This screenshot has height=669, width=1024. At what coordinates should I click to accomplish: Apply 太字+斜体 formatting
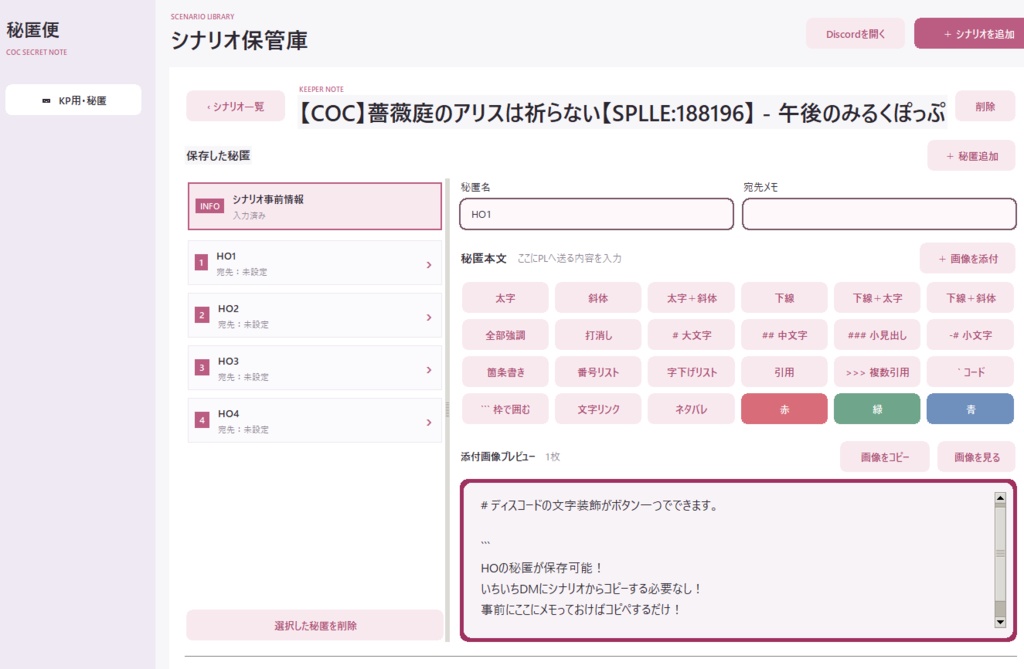691,298
